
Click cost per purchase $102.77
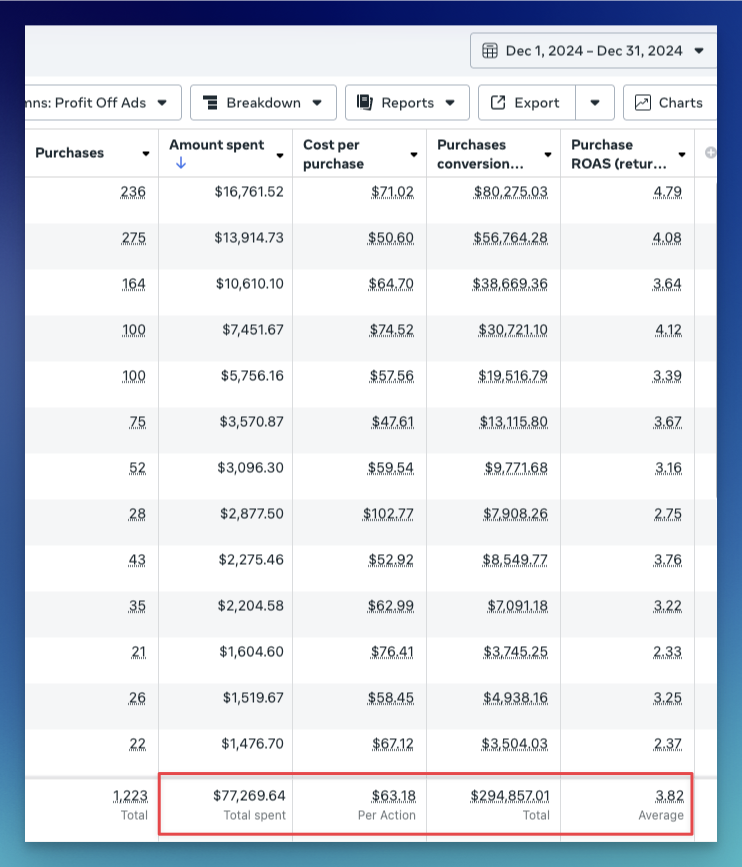coord(388,514)
